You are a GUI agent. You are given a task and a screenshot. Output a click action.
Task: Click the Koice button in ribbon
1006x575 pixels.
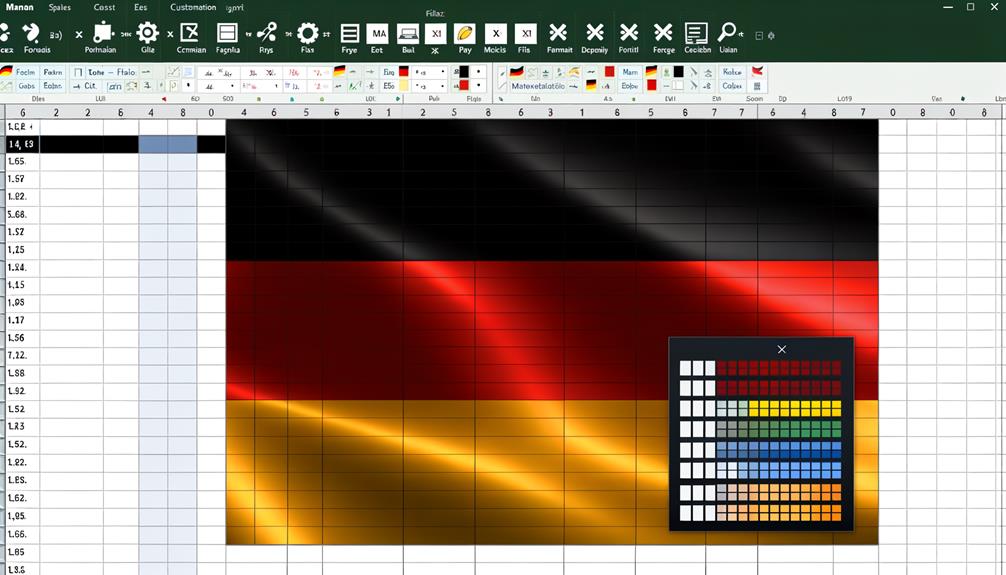point(732,72)
